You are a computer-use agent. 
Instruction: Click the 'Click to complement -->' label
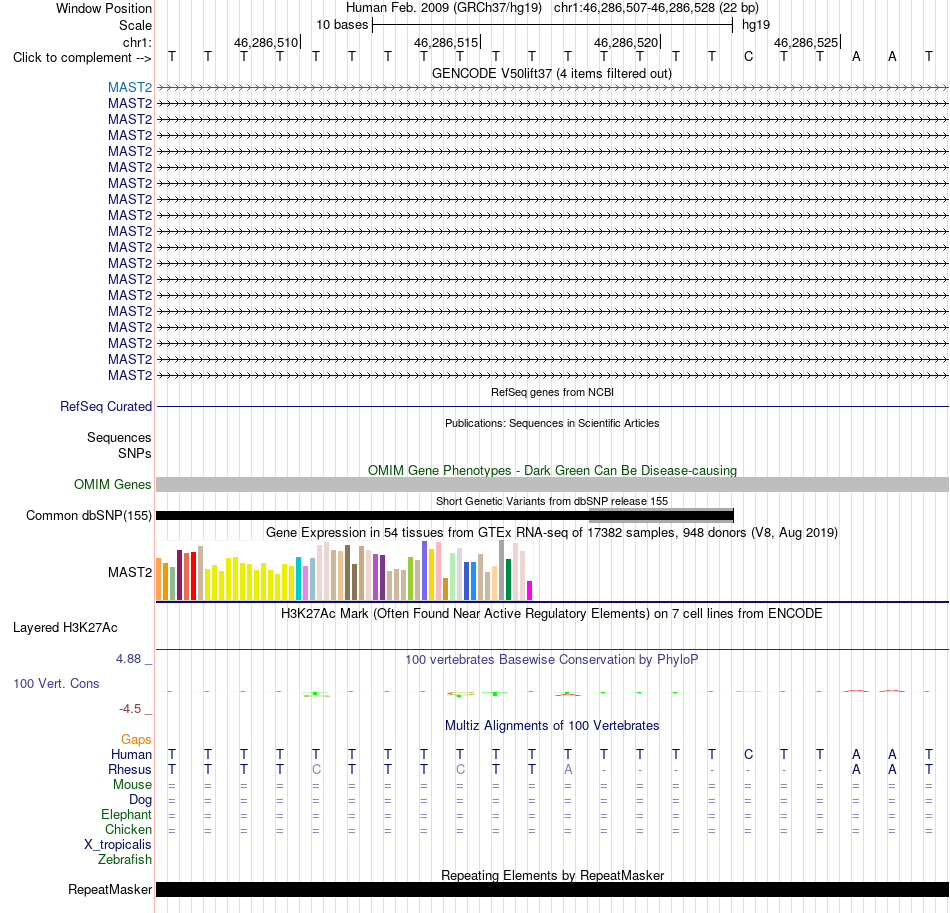82,58
